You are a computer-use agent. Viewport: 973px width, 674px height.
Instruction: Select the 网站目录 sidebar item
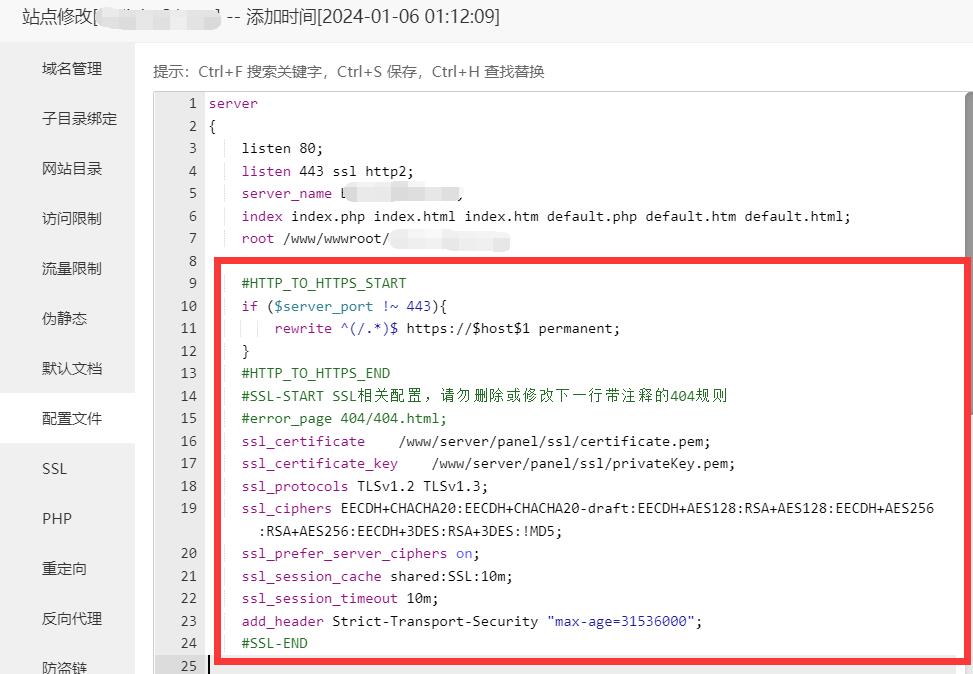coord(72,169)
